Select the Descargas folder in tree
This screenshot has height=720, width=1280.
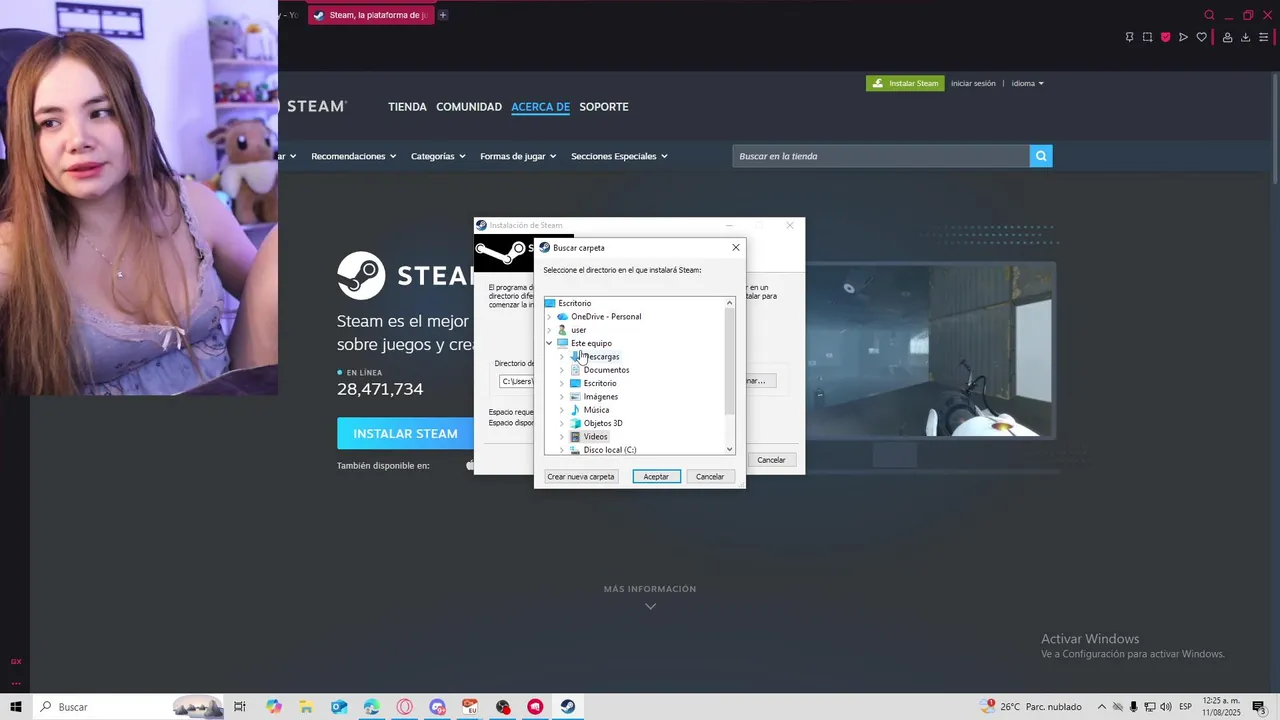(x=601, y=357)
